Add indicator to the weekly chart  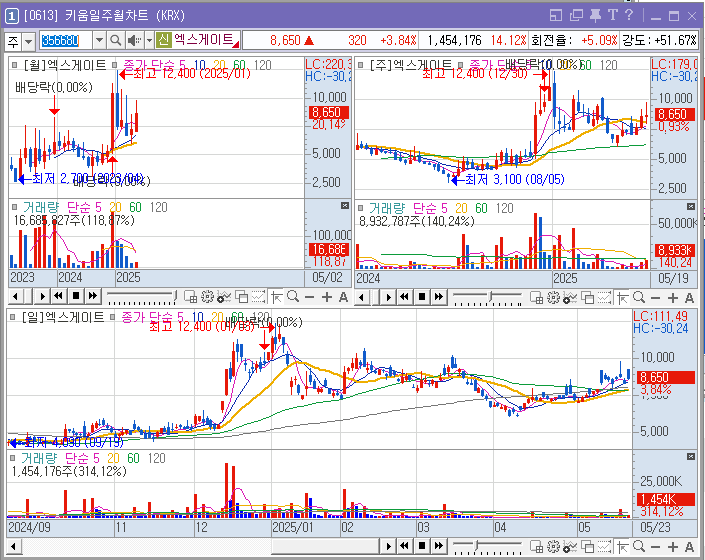pyautogui.click(x=570, y=297)
